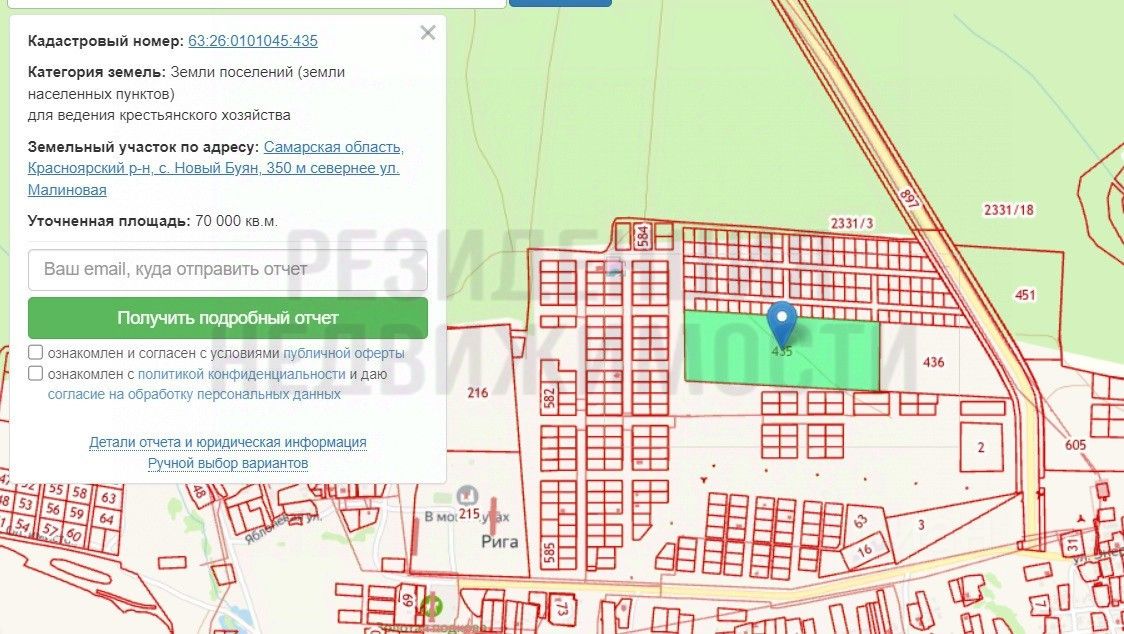Image resolution: width=1124 pixels, height=634 pixels.
Task: Select parcel labeled 605 on map
Action: (x=1075, y=445)
